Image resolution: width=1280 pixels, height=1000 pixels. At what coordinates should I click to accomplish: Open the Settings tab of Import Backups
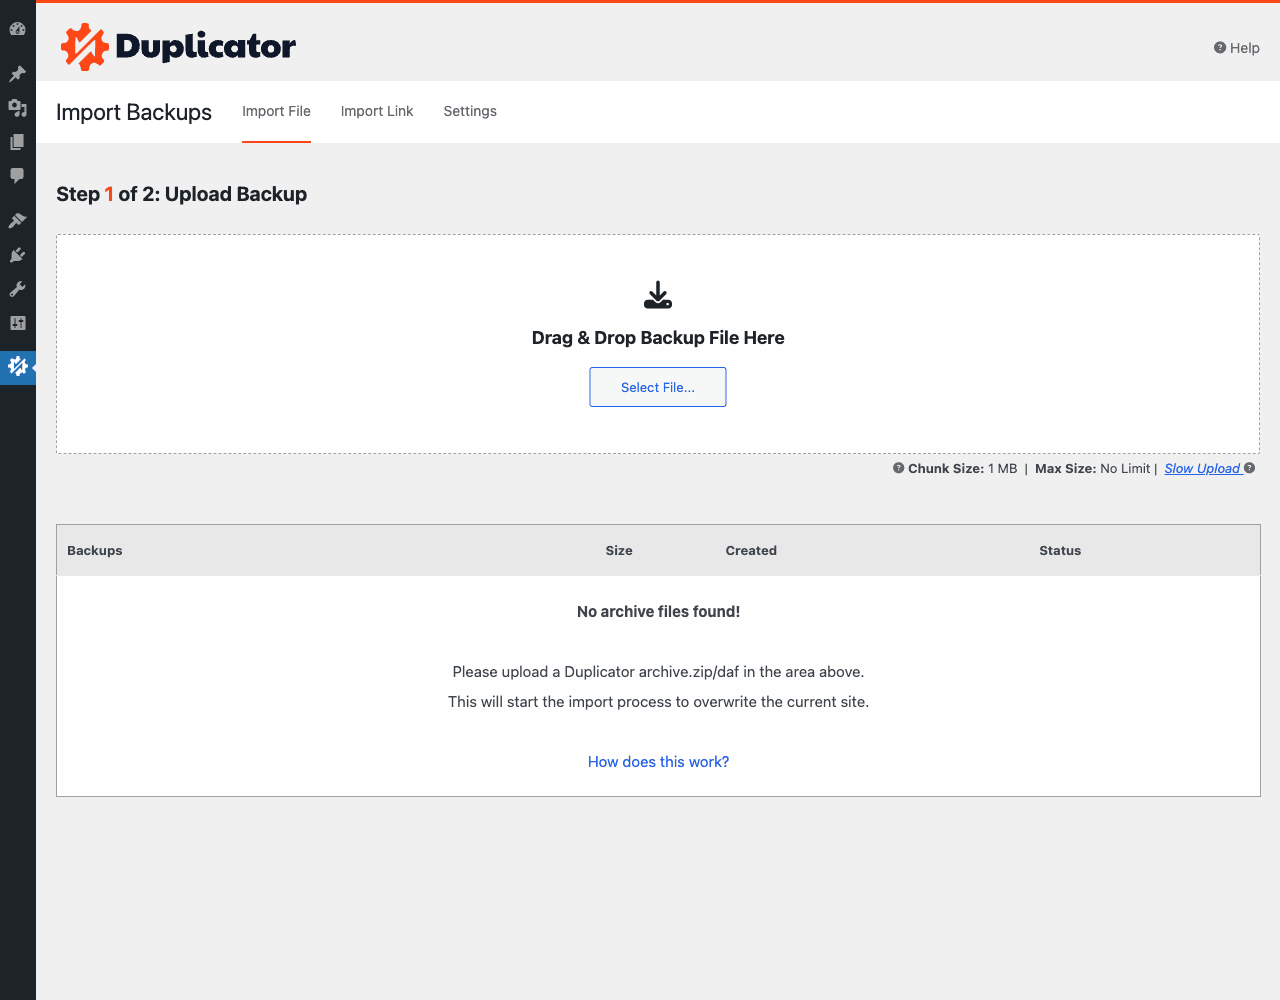point(470,112)
